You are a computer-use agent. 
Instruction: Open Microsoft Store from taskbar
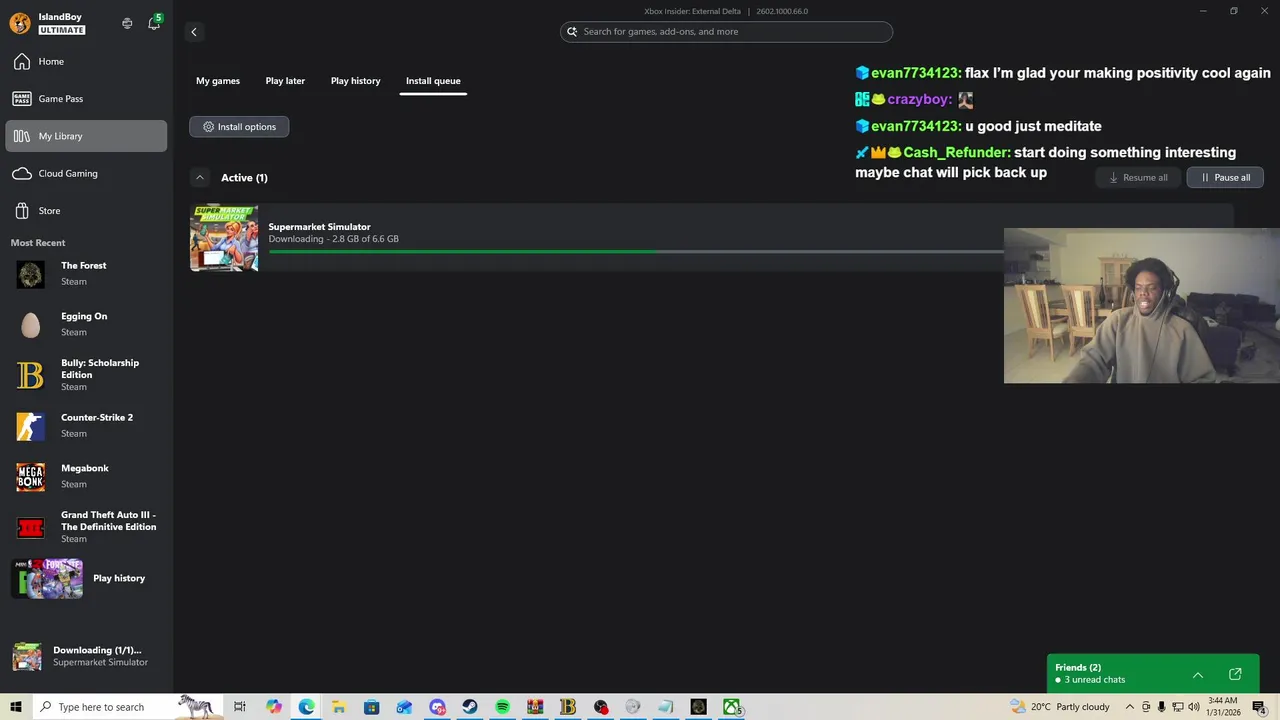pos(371,707)
